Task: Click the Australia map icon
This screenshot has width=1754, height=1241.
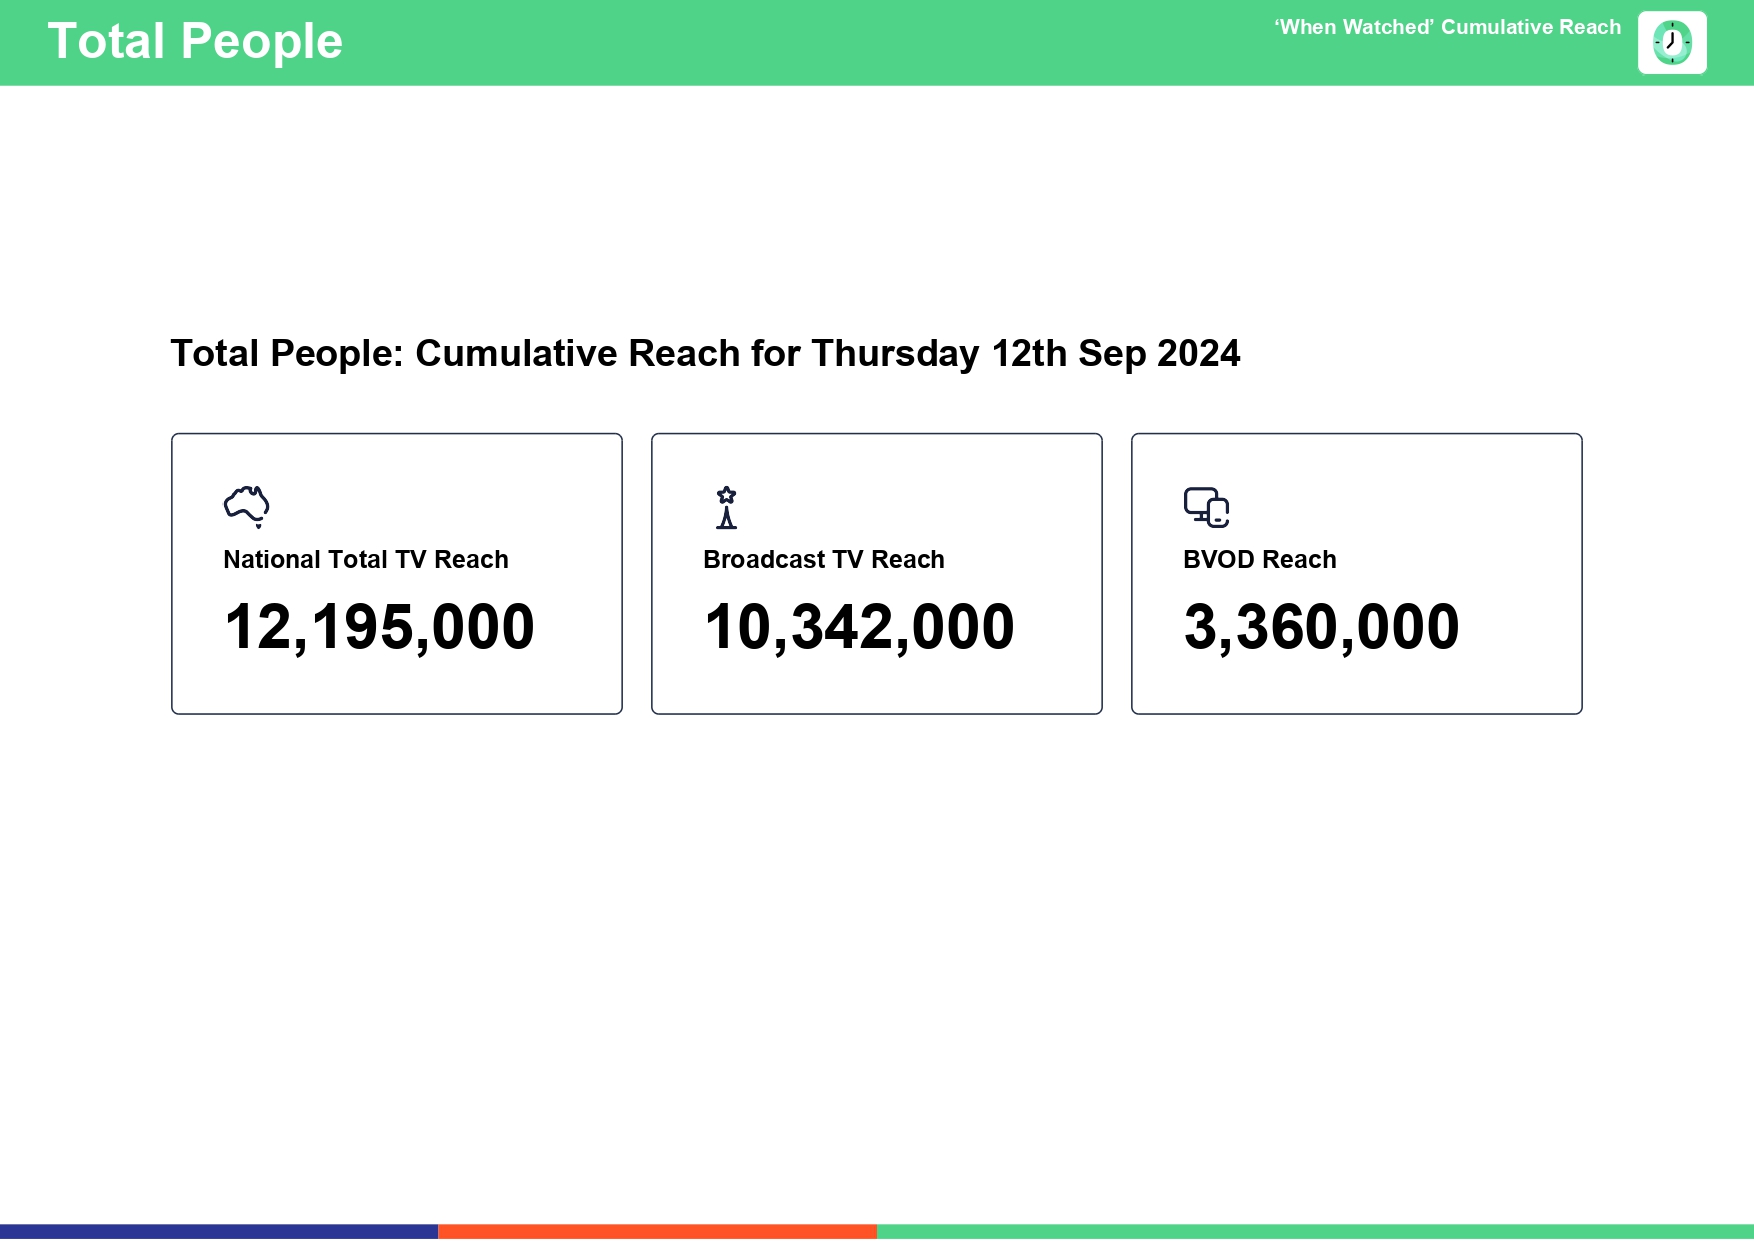Action: (x=247, y=506)
